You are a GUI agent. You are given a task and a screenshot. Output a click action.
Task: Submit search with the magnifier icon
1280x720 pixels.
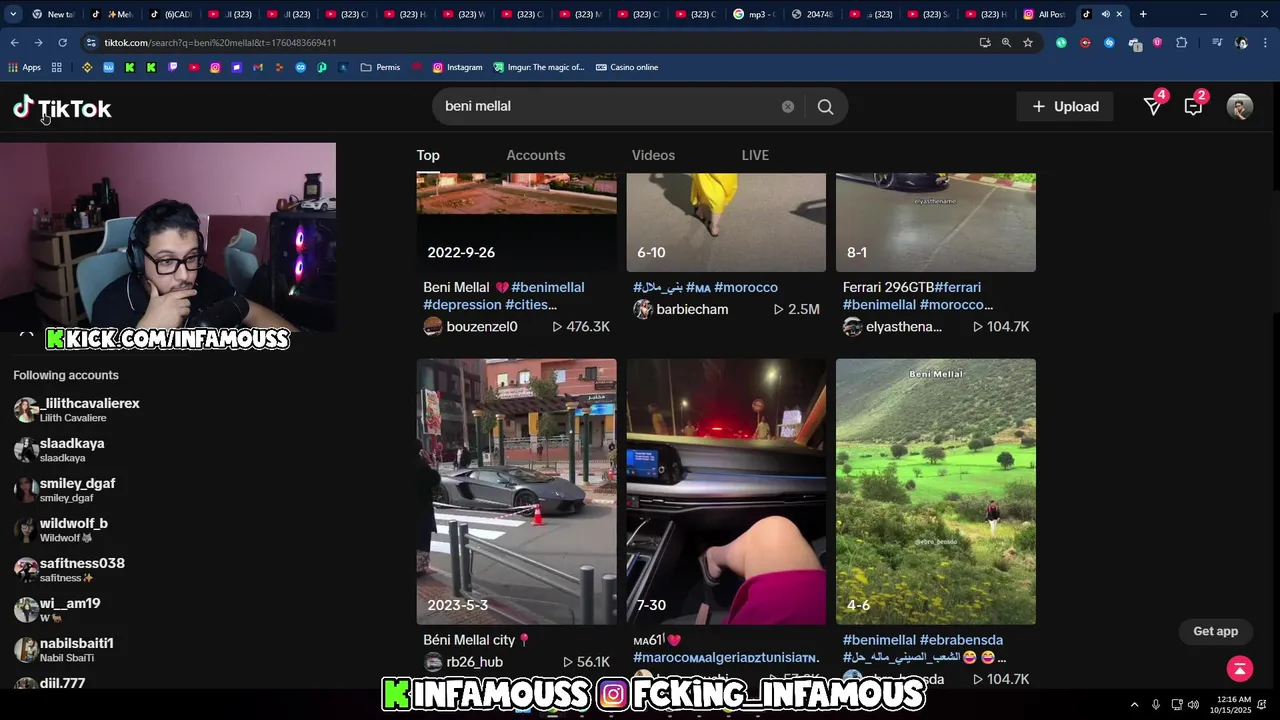point(825,107)
